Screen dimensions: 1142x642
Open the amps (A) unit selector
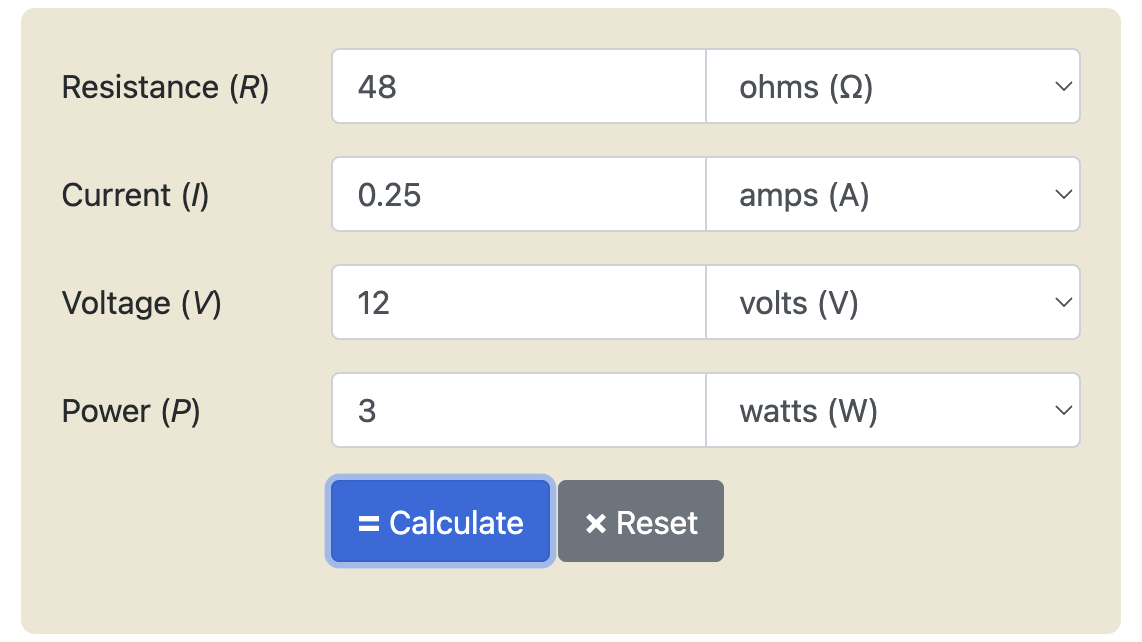(893, 195)
